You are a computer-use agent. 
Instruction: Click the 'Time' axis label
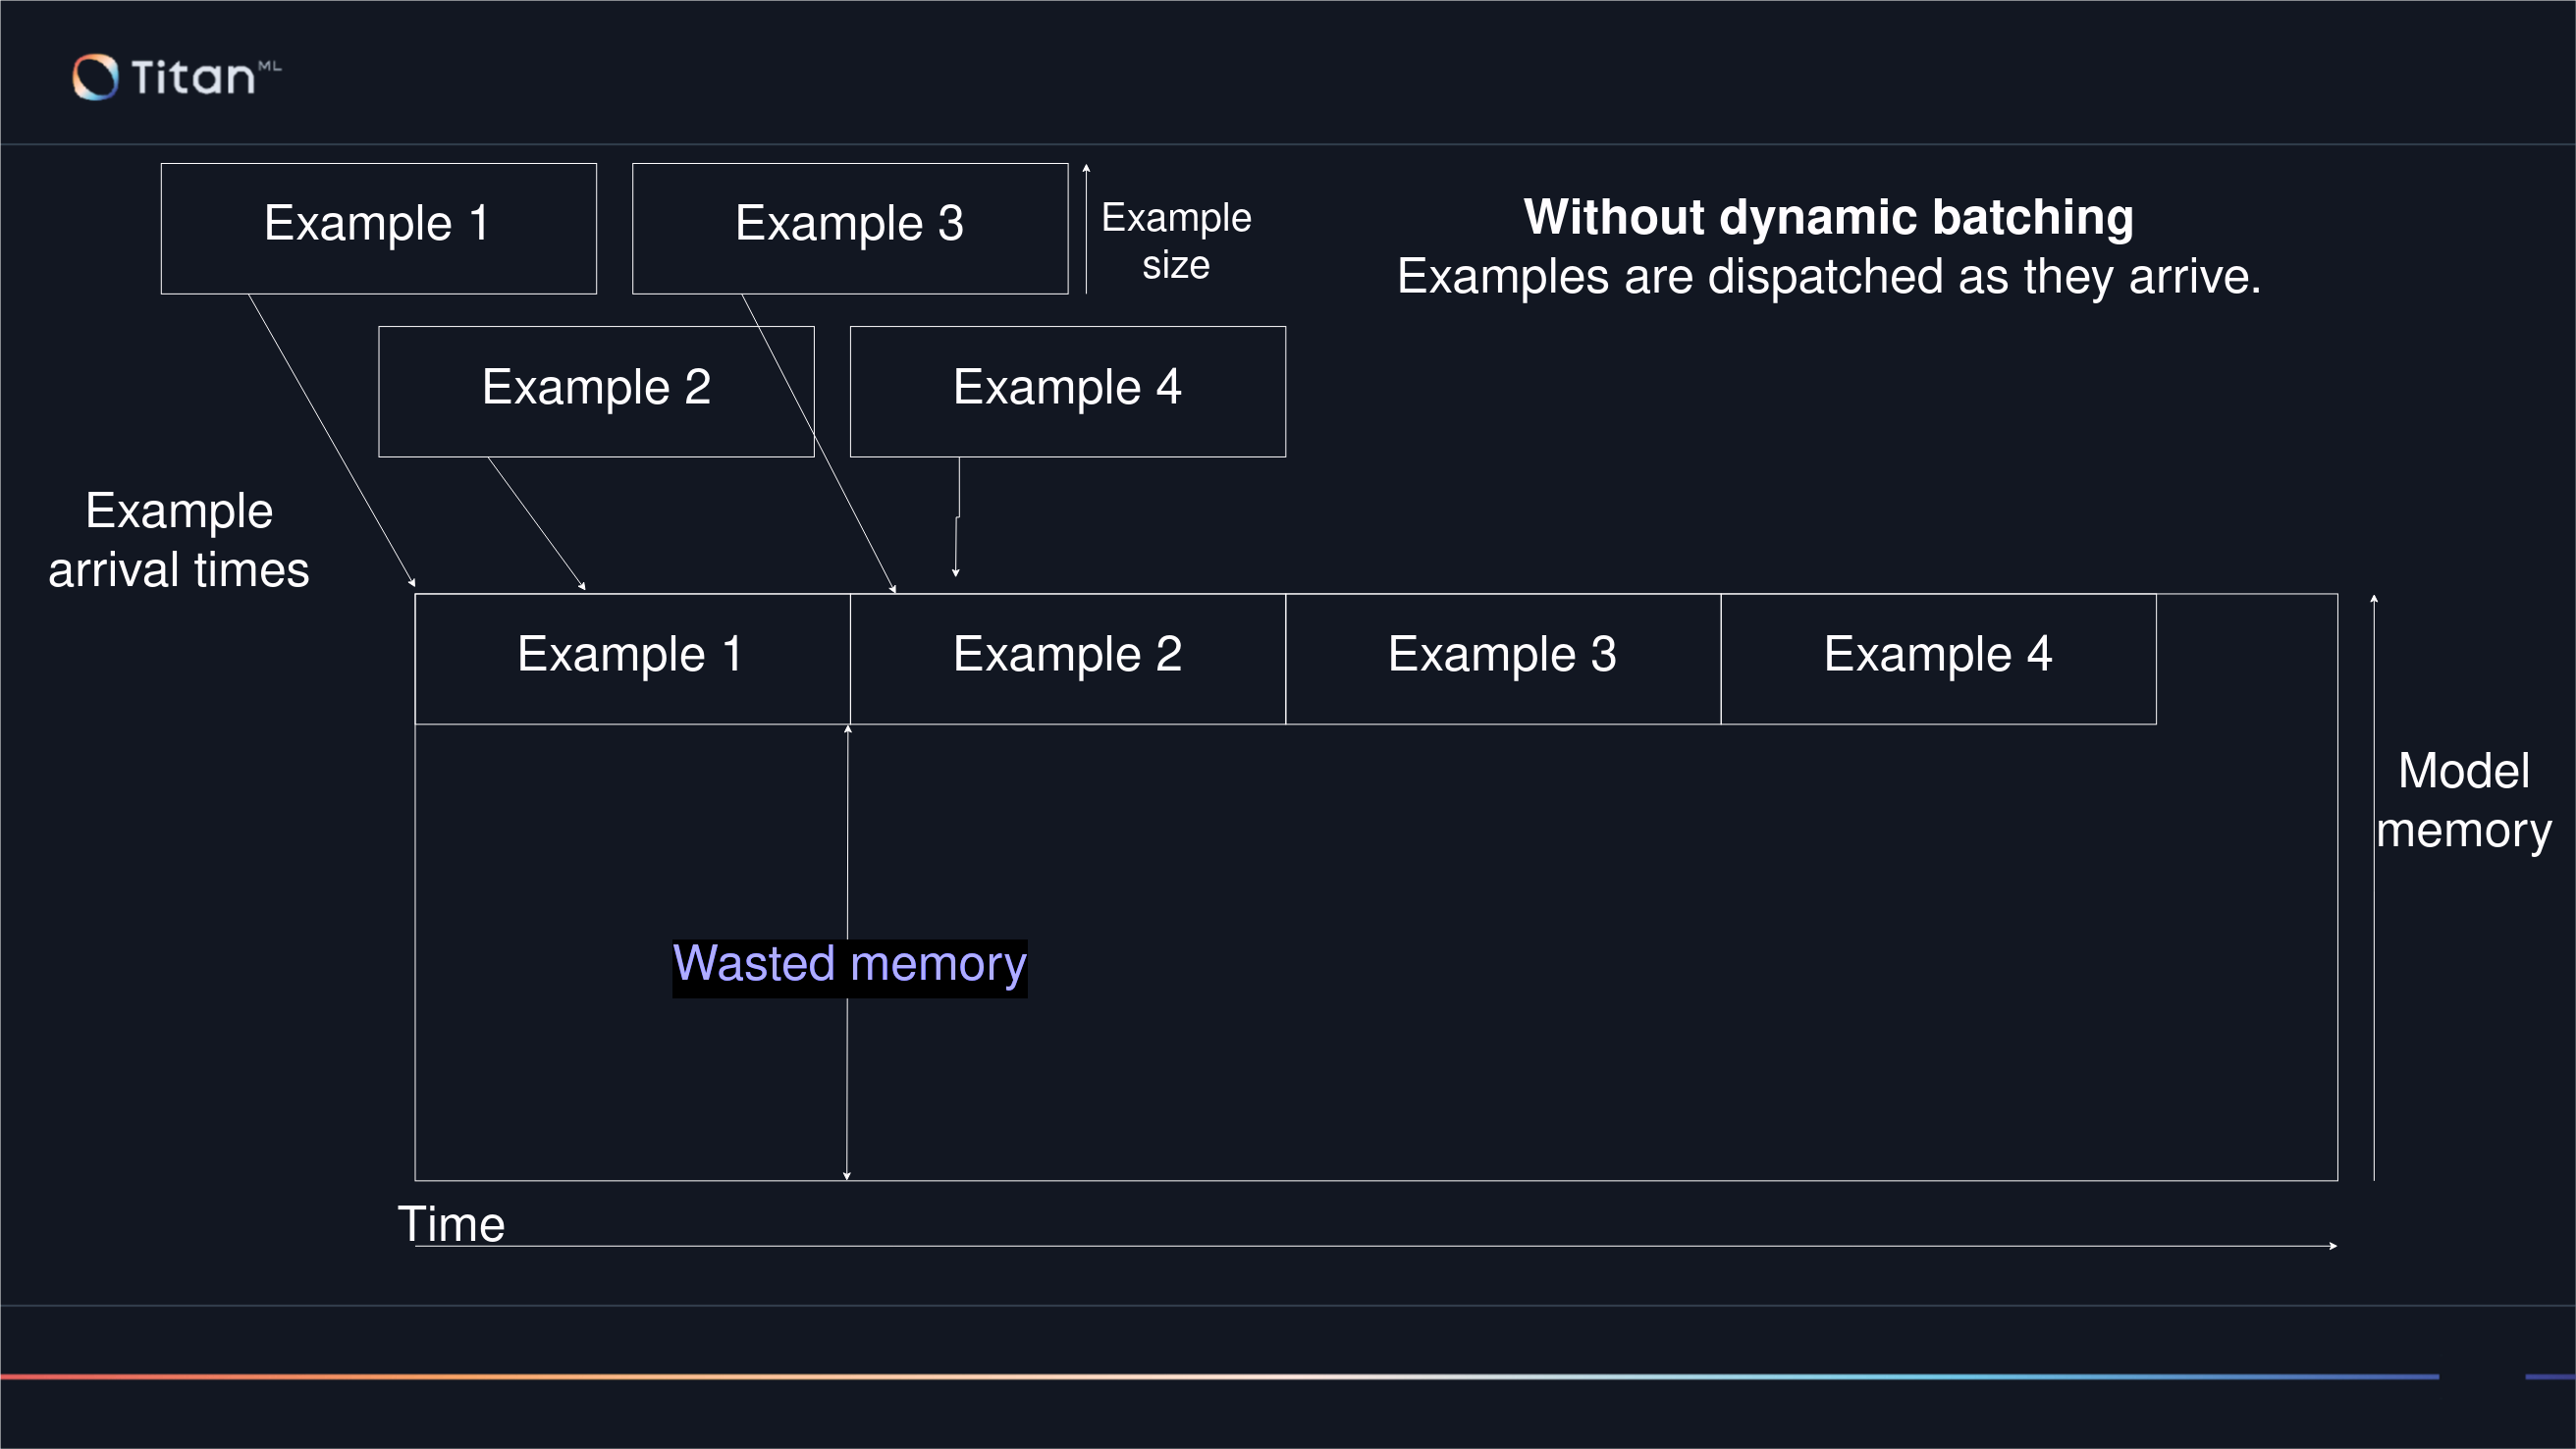451,1224
